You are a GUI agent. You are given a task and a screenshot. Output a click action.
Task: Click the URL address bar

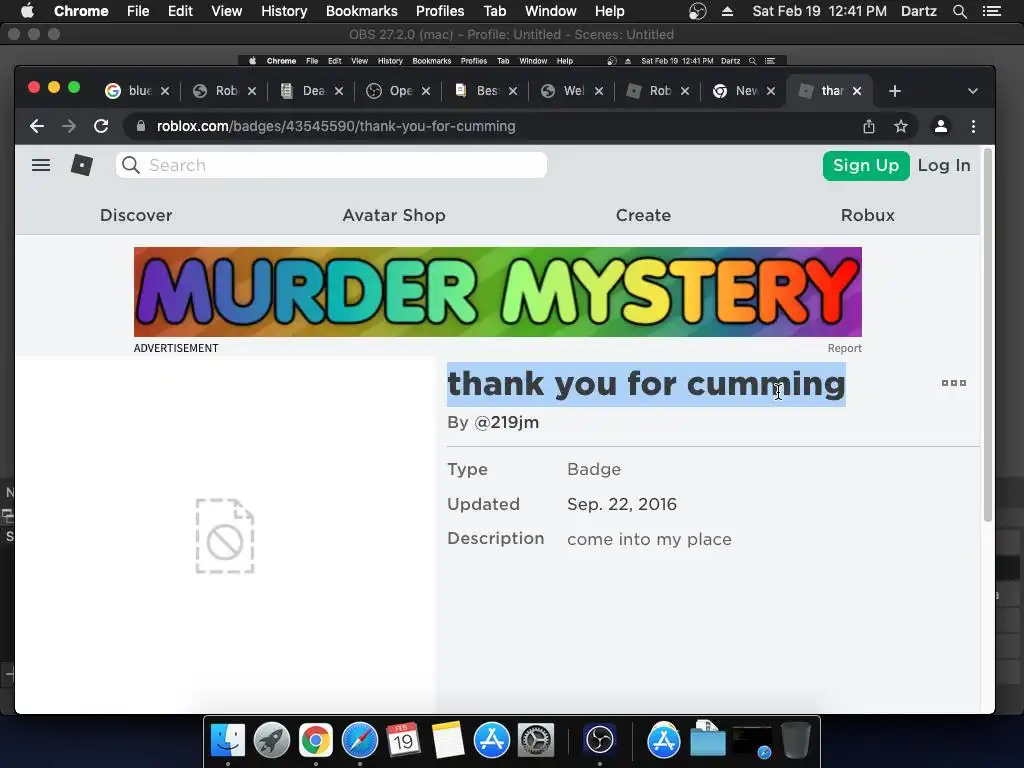pos(496,126)
